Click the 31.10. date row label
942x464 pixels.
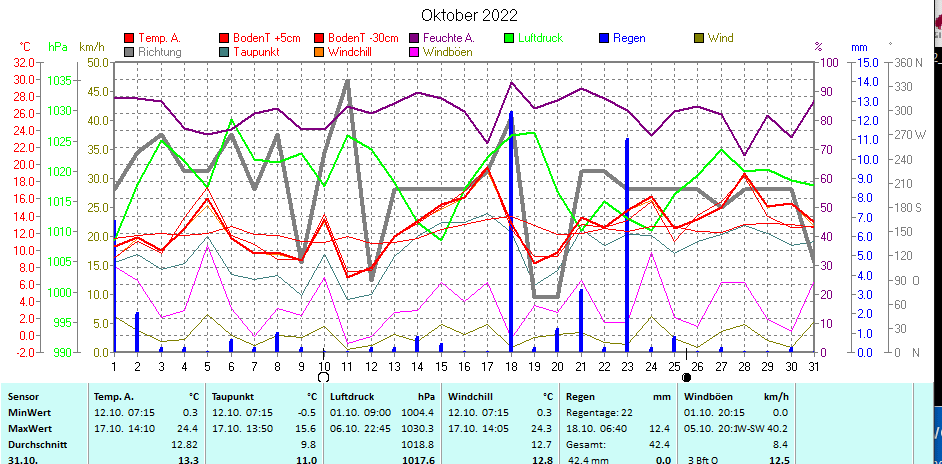tap(20, 460)
